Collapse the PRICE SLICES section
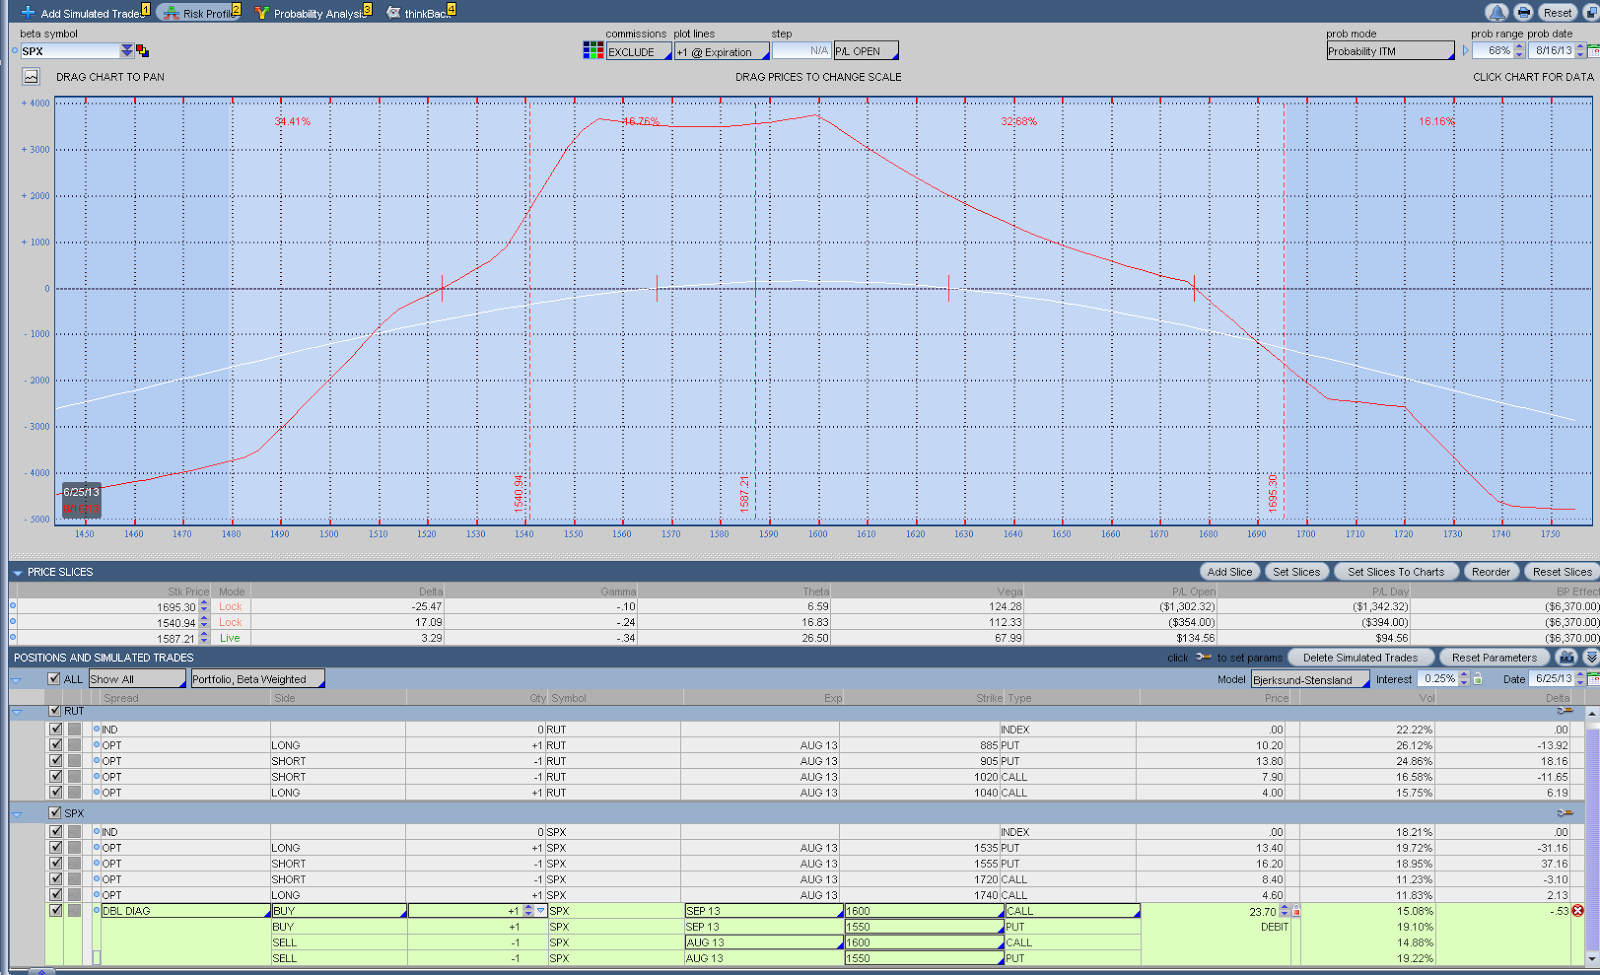The image size is (1600, 975). pyautogui.click(x=17, y=573)
